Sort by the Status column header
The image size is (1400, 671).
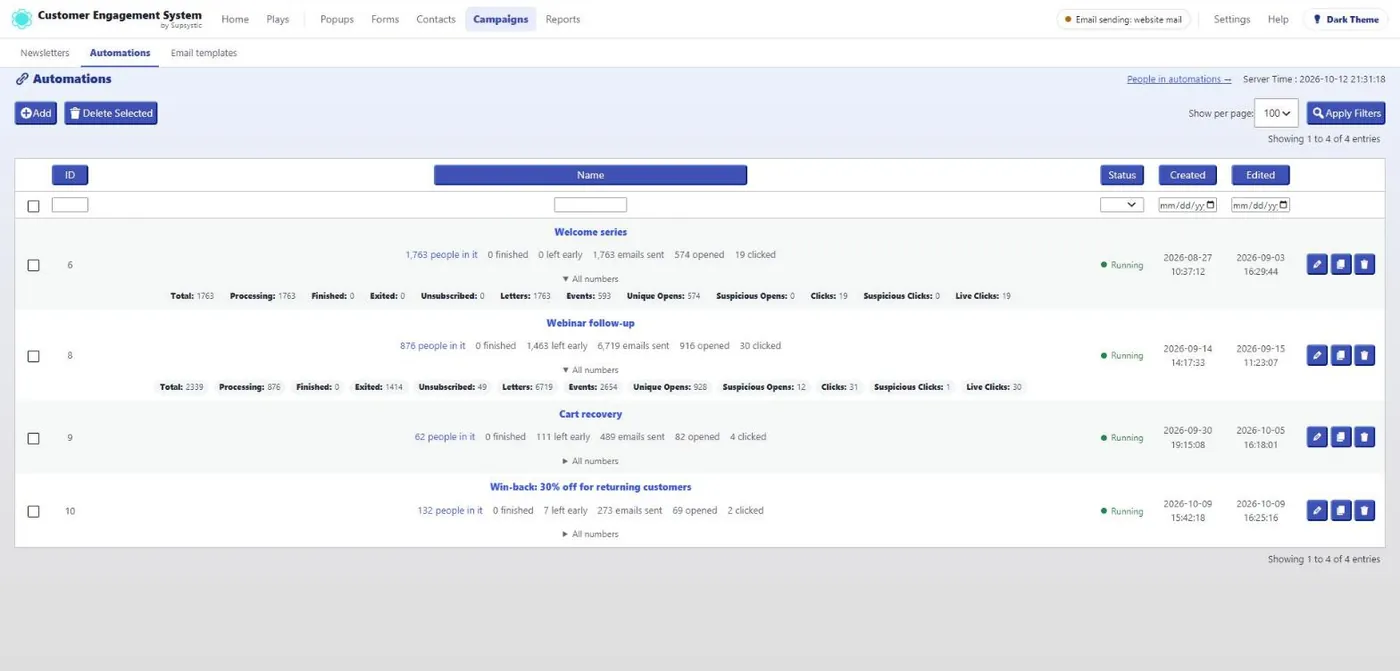[x=1122, y=175]
